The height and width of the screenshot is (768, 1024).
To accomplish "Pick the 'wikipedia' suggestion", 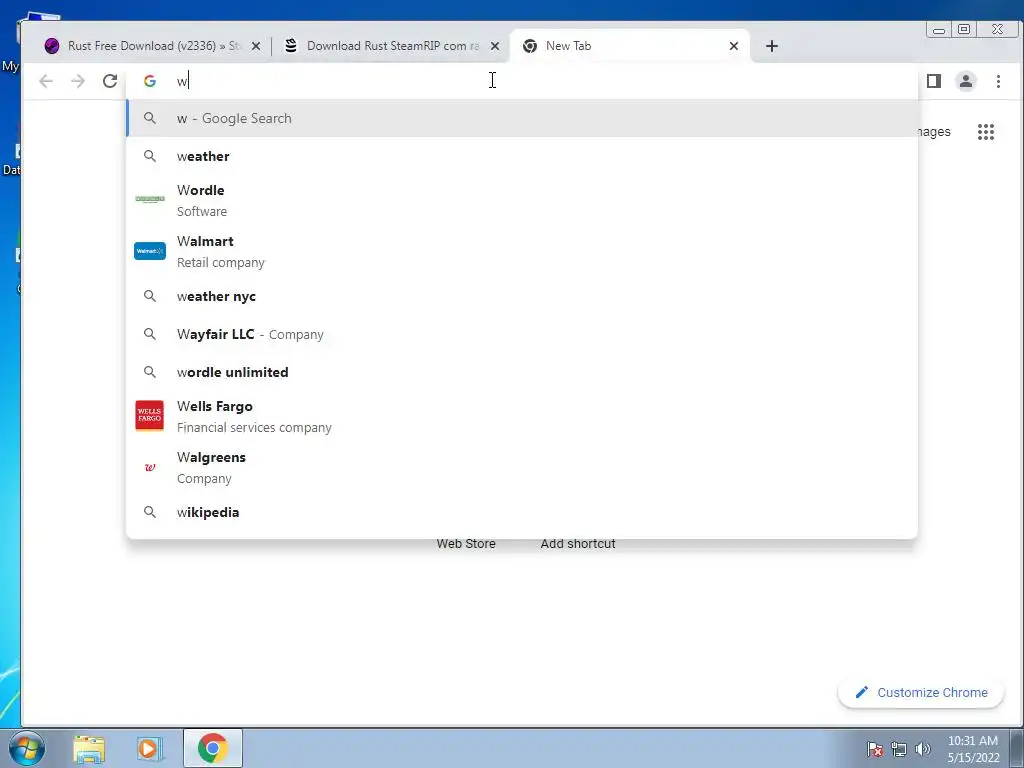I will point(522,512).
